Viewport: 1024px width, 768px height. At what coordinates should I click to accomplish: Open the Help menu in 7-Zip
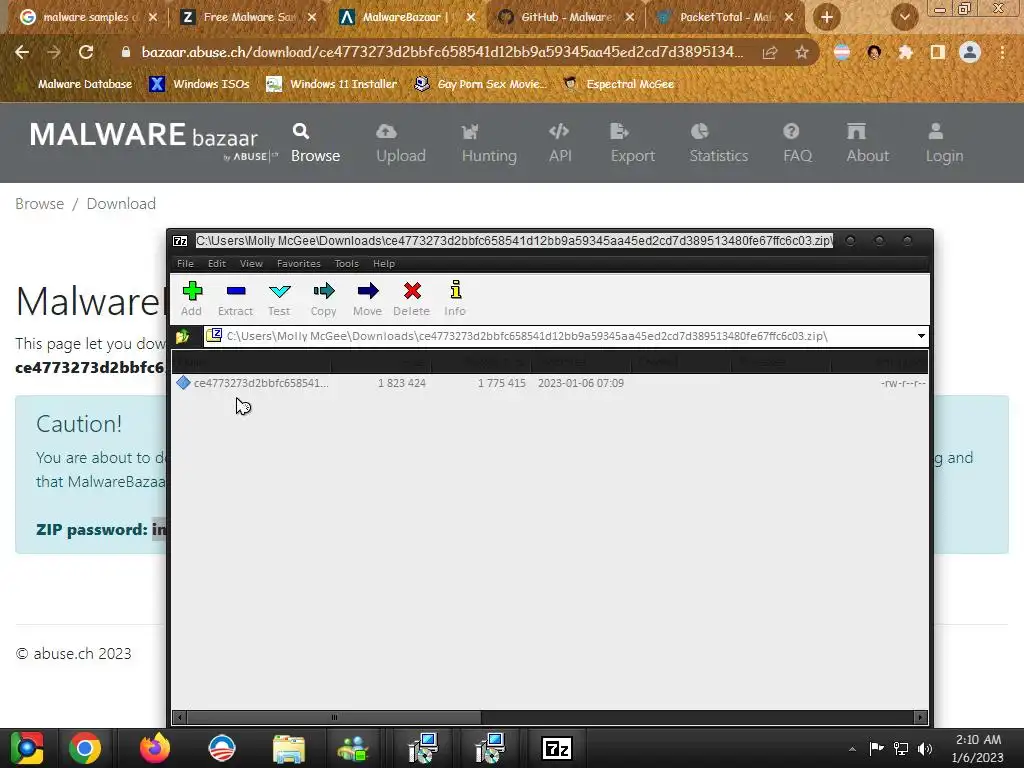click(384, 264)
